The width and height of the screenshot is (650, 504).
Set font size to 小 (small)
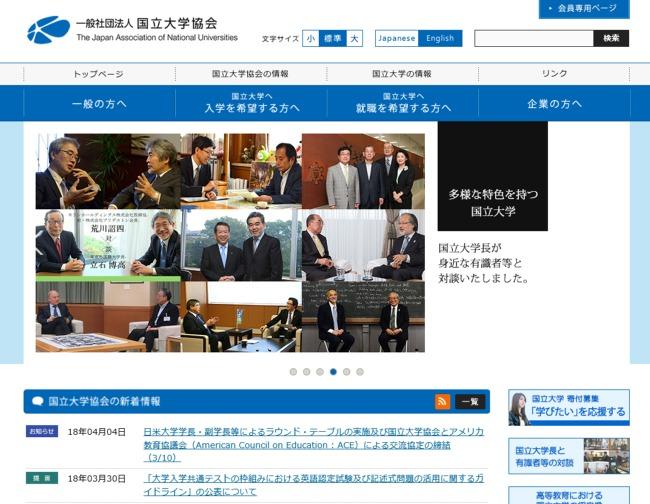point(310,39)
